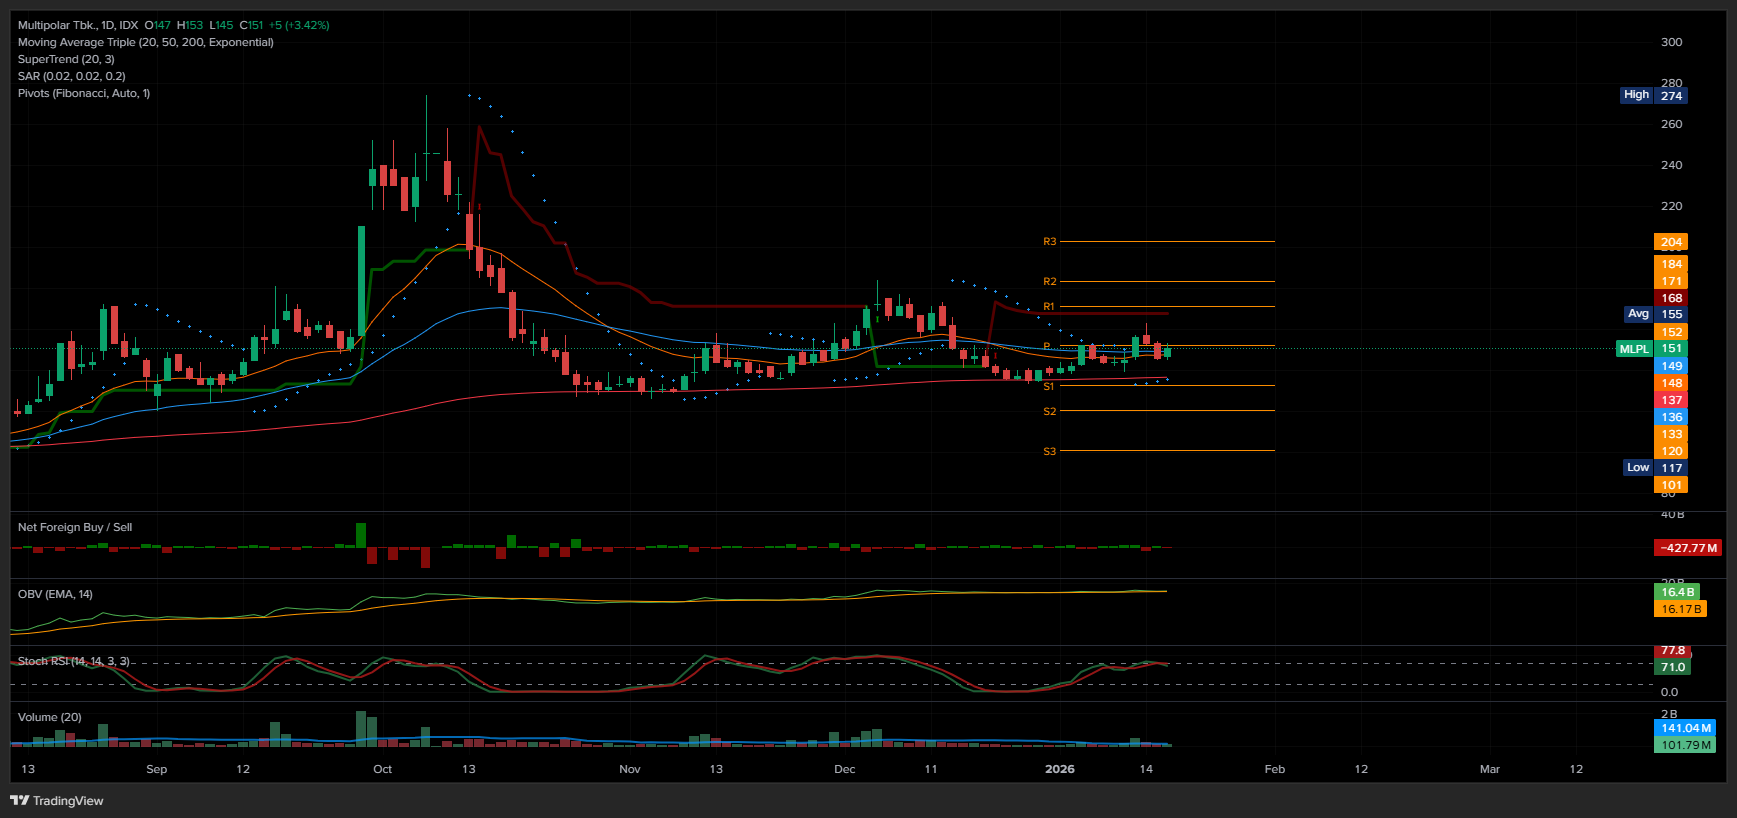Screen dimensions: 1737x818
Task: Click the Avg 155 price label
Action: coord(1654,314)
